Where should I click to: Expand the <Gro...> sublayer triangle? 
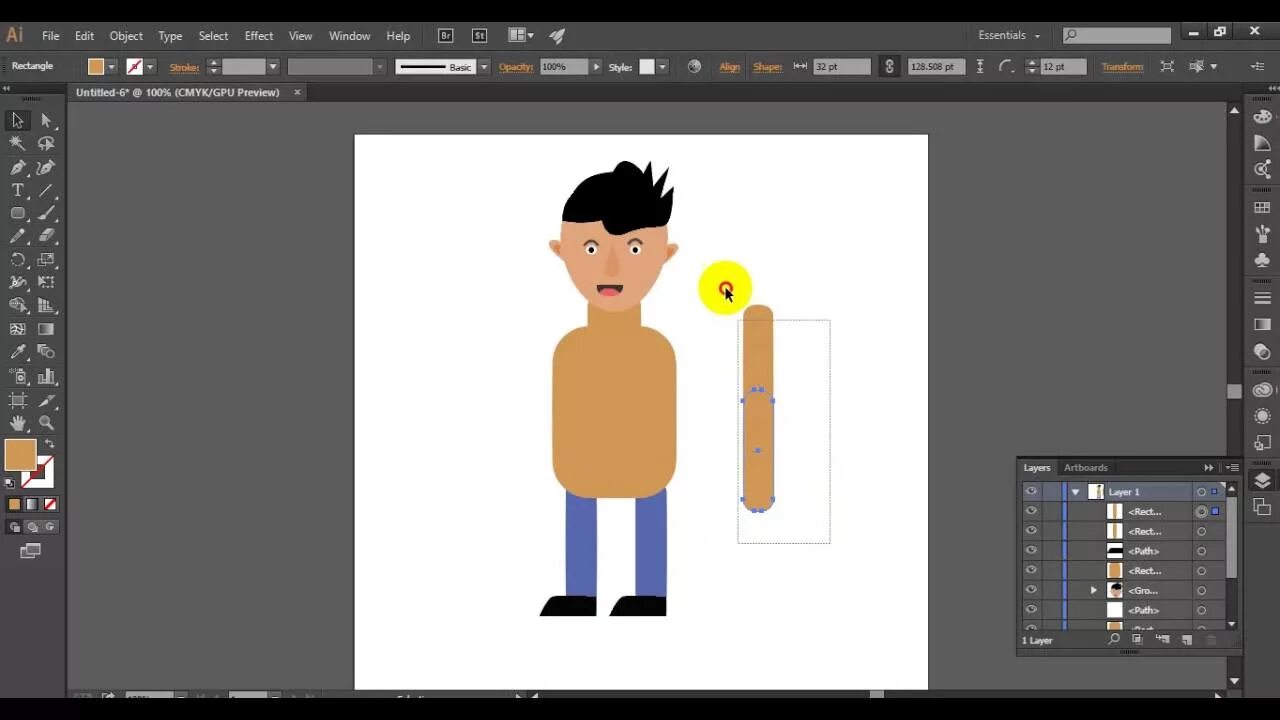(x=1094, y=591)
